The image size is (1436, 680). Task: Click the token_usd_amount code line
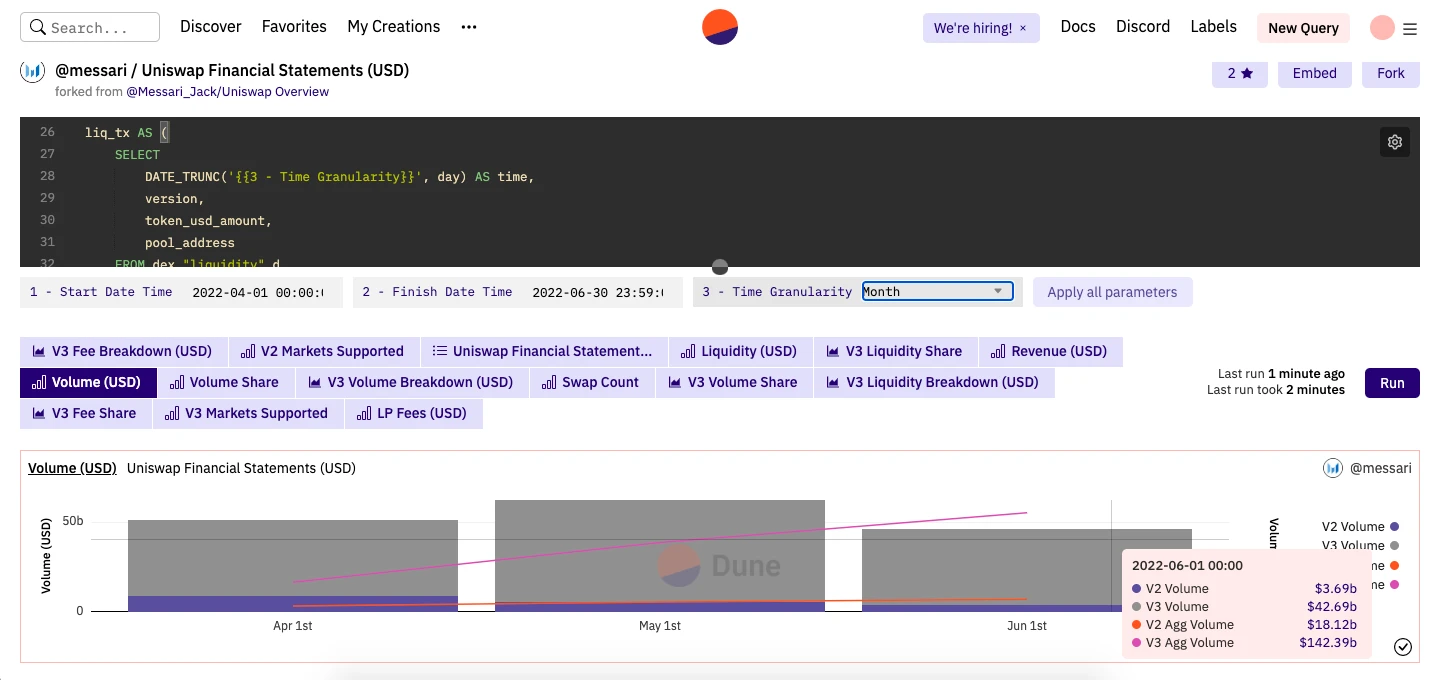tap(208, 221)
